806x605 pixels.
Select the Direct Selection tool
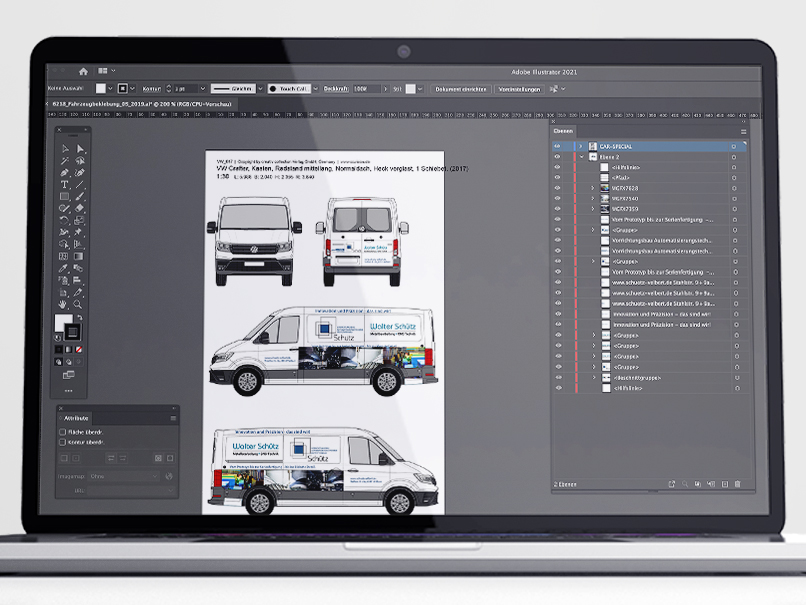coord(80,149)
